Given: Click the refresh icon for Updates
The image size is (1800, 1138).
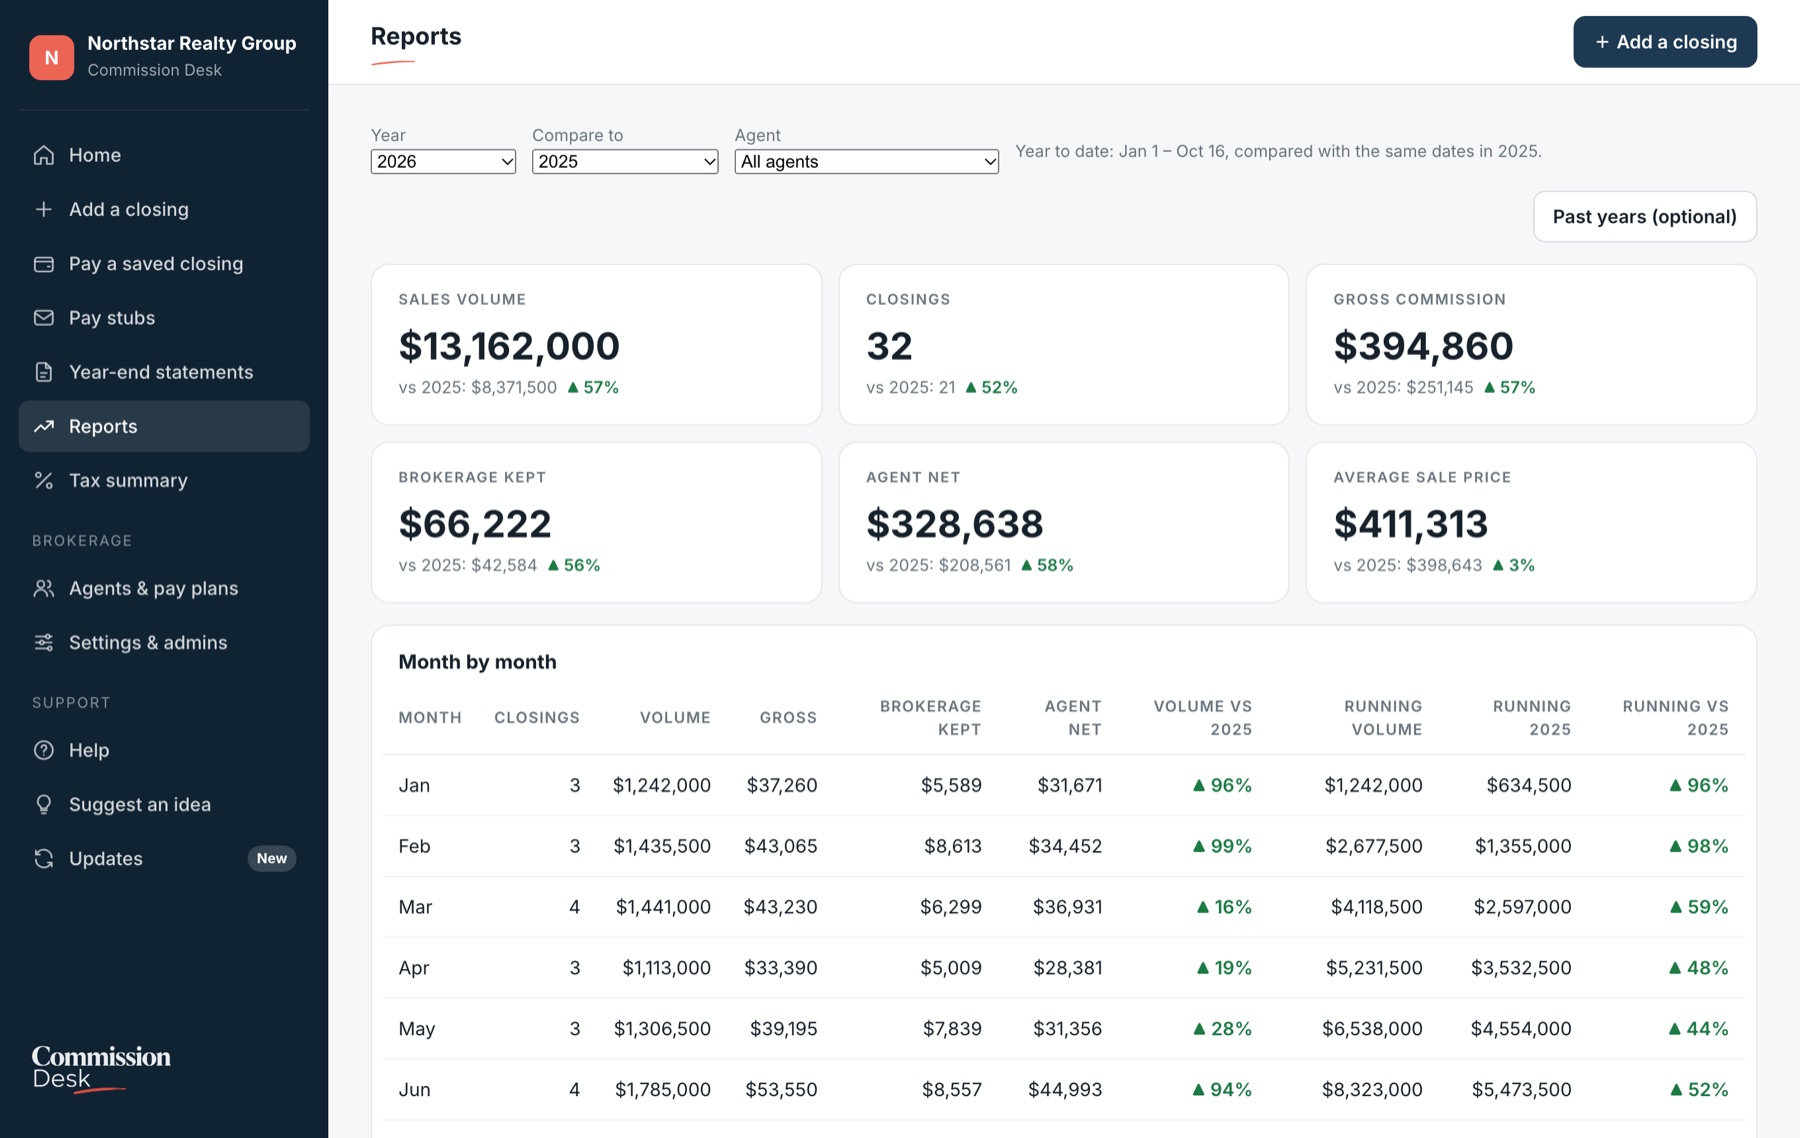Looking at the screenshot, I should tap(43, 858).
